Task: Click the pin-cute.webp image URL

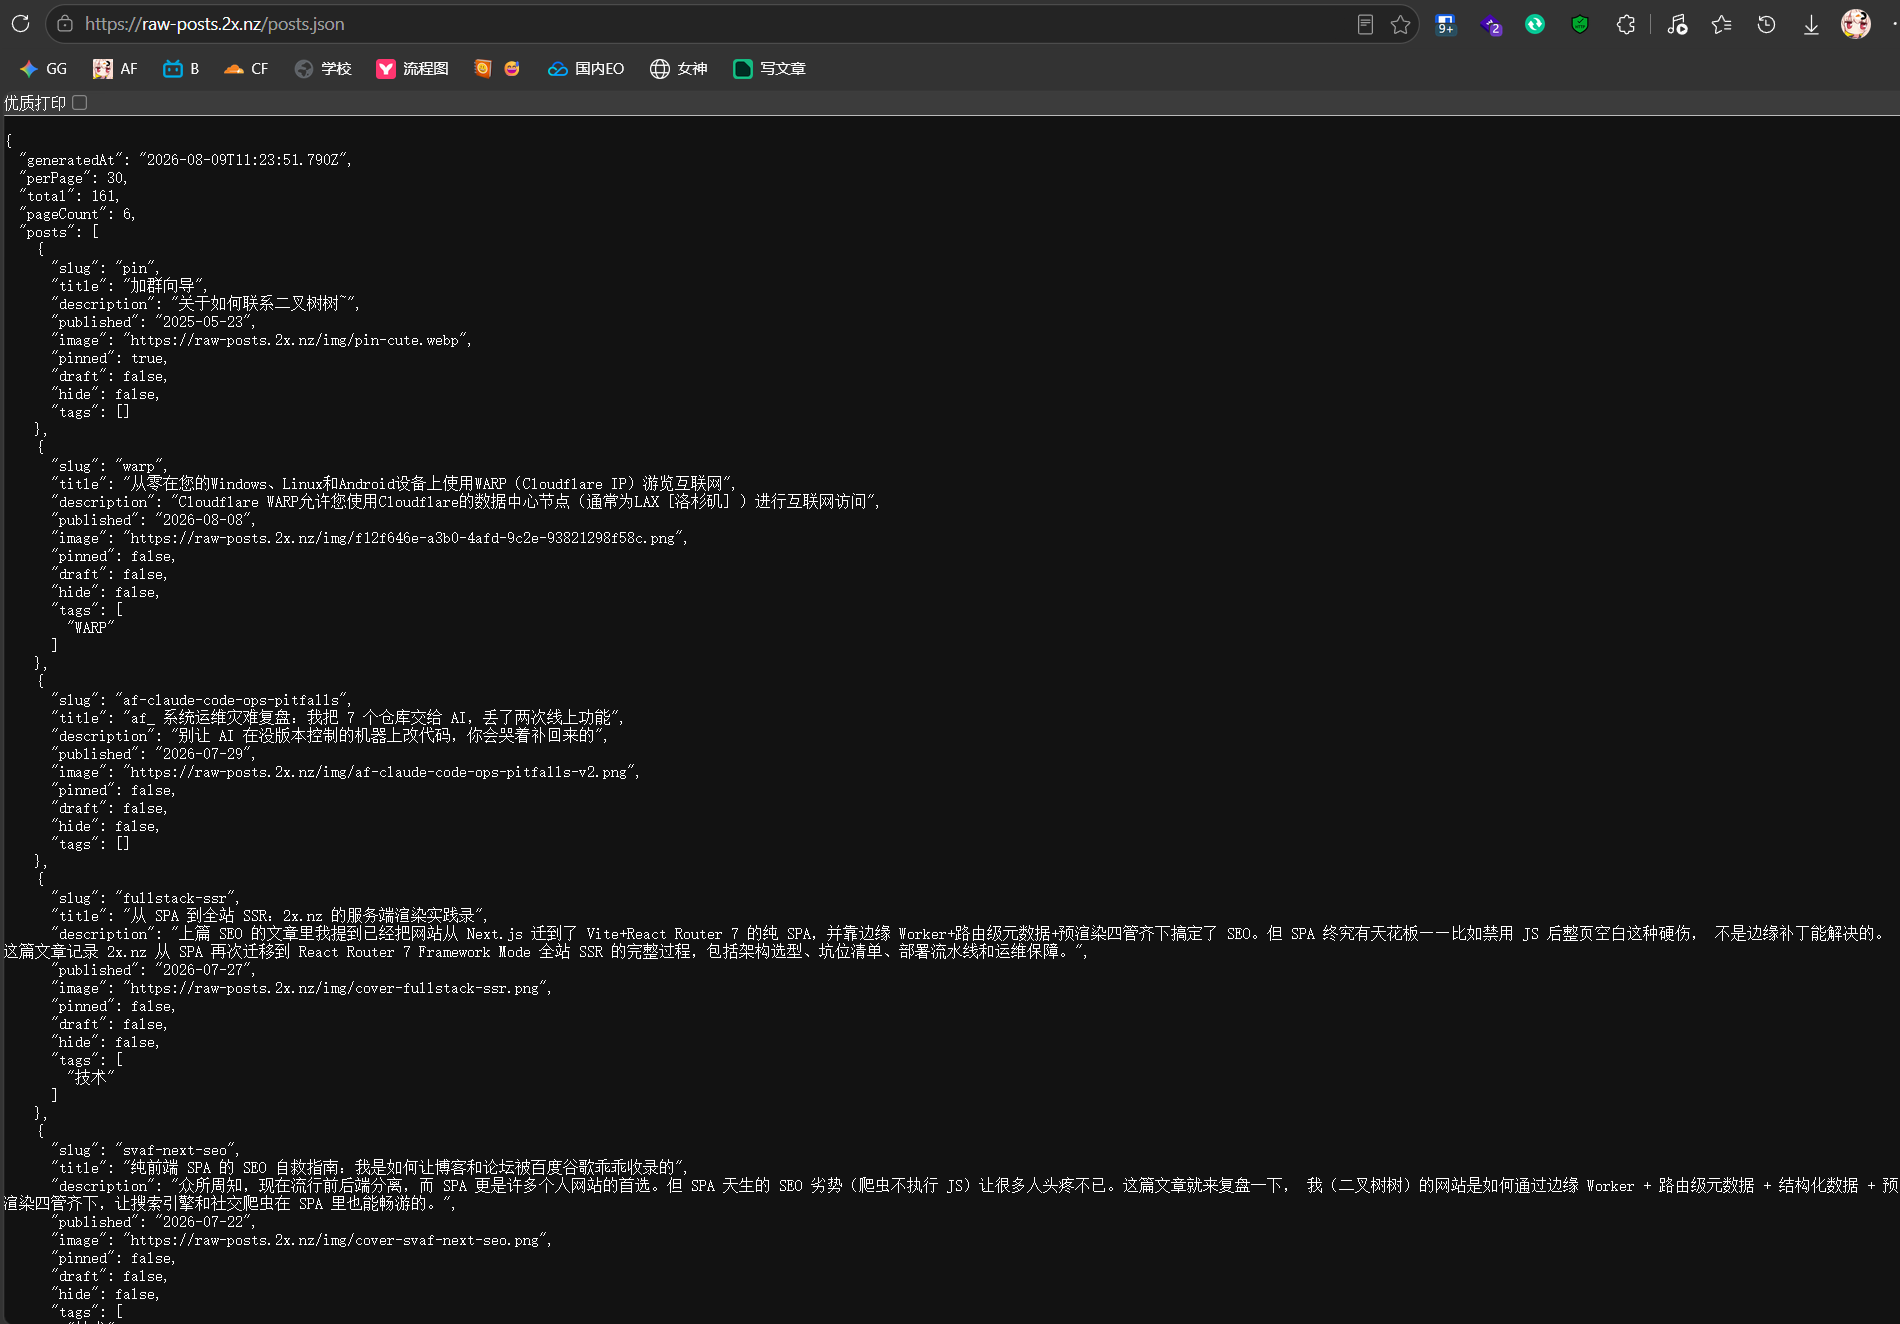Action: (295, 340)
